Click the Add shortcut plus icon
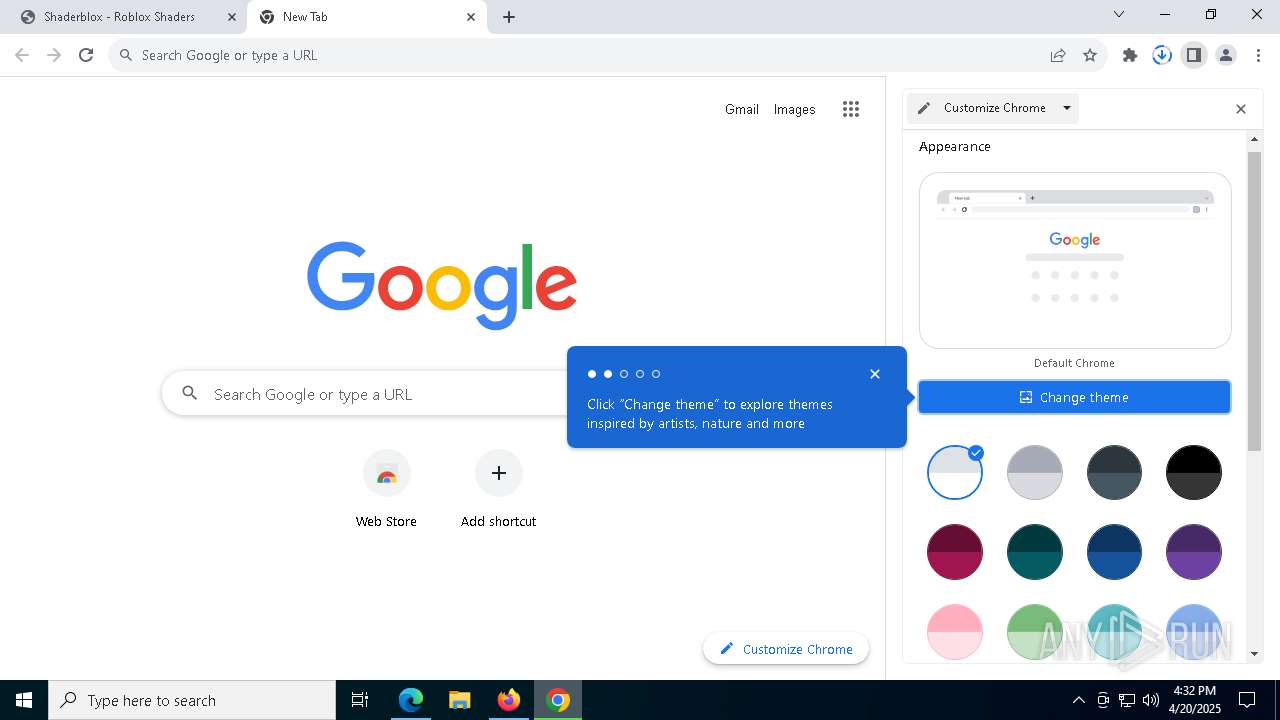 coord(498,473)
